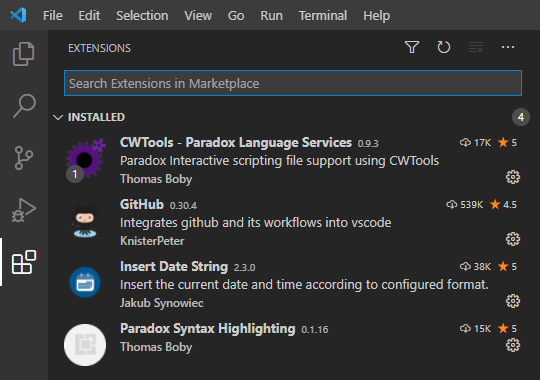Click the Paradox Syntax Highlighting star rating
Image resolution: width=540 pixels, height=380 pixels.
(x=507, y=329)
